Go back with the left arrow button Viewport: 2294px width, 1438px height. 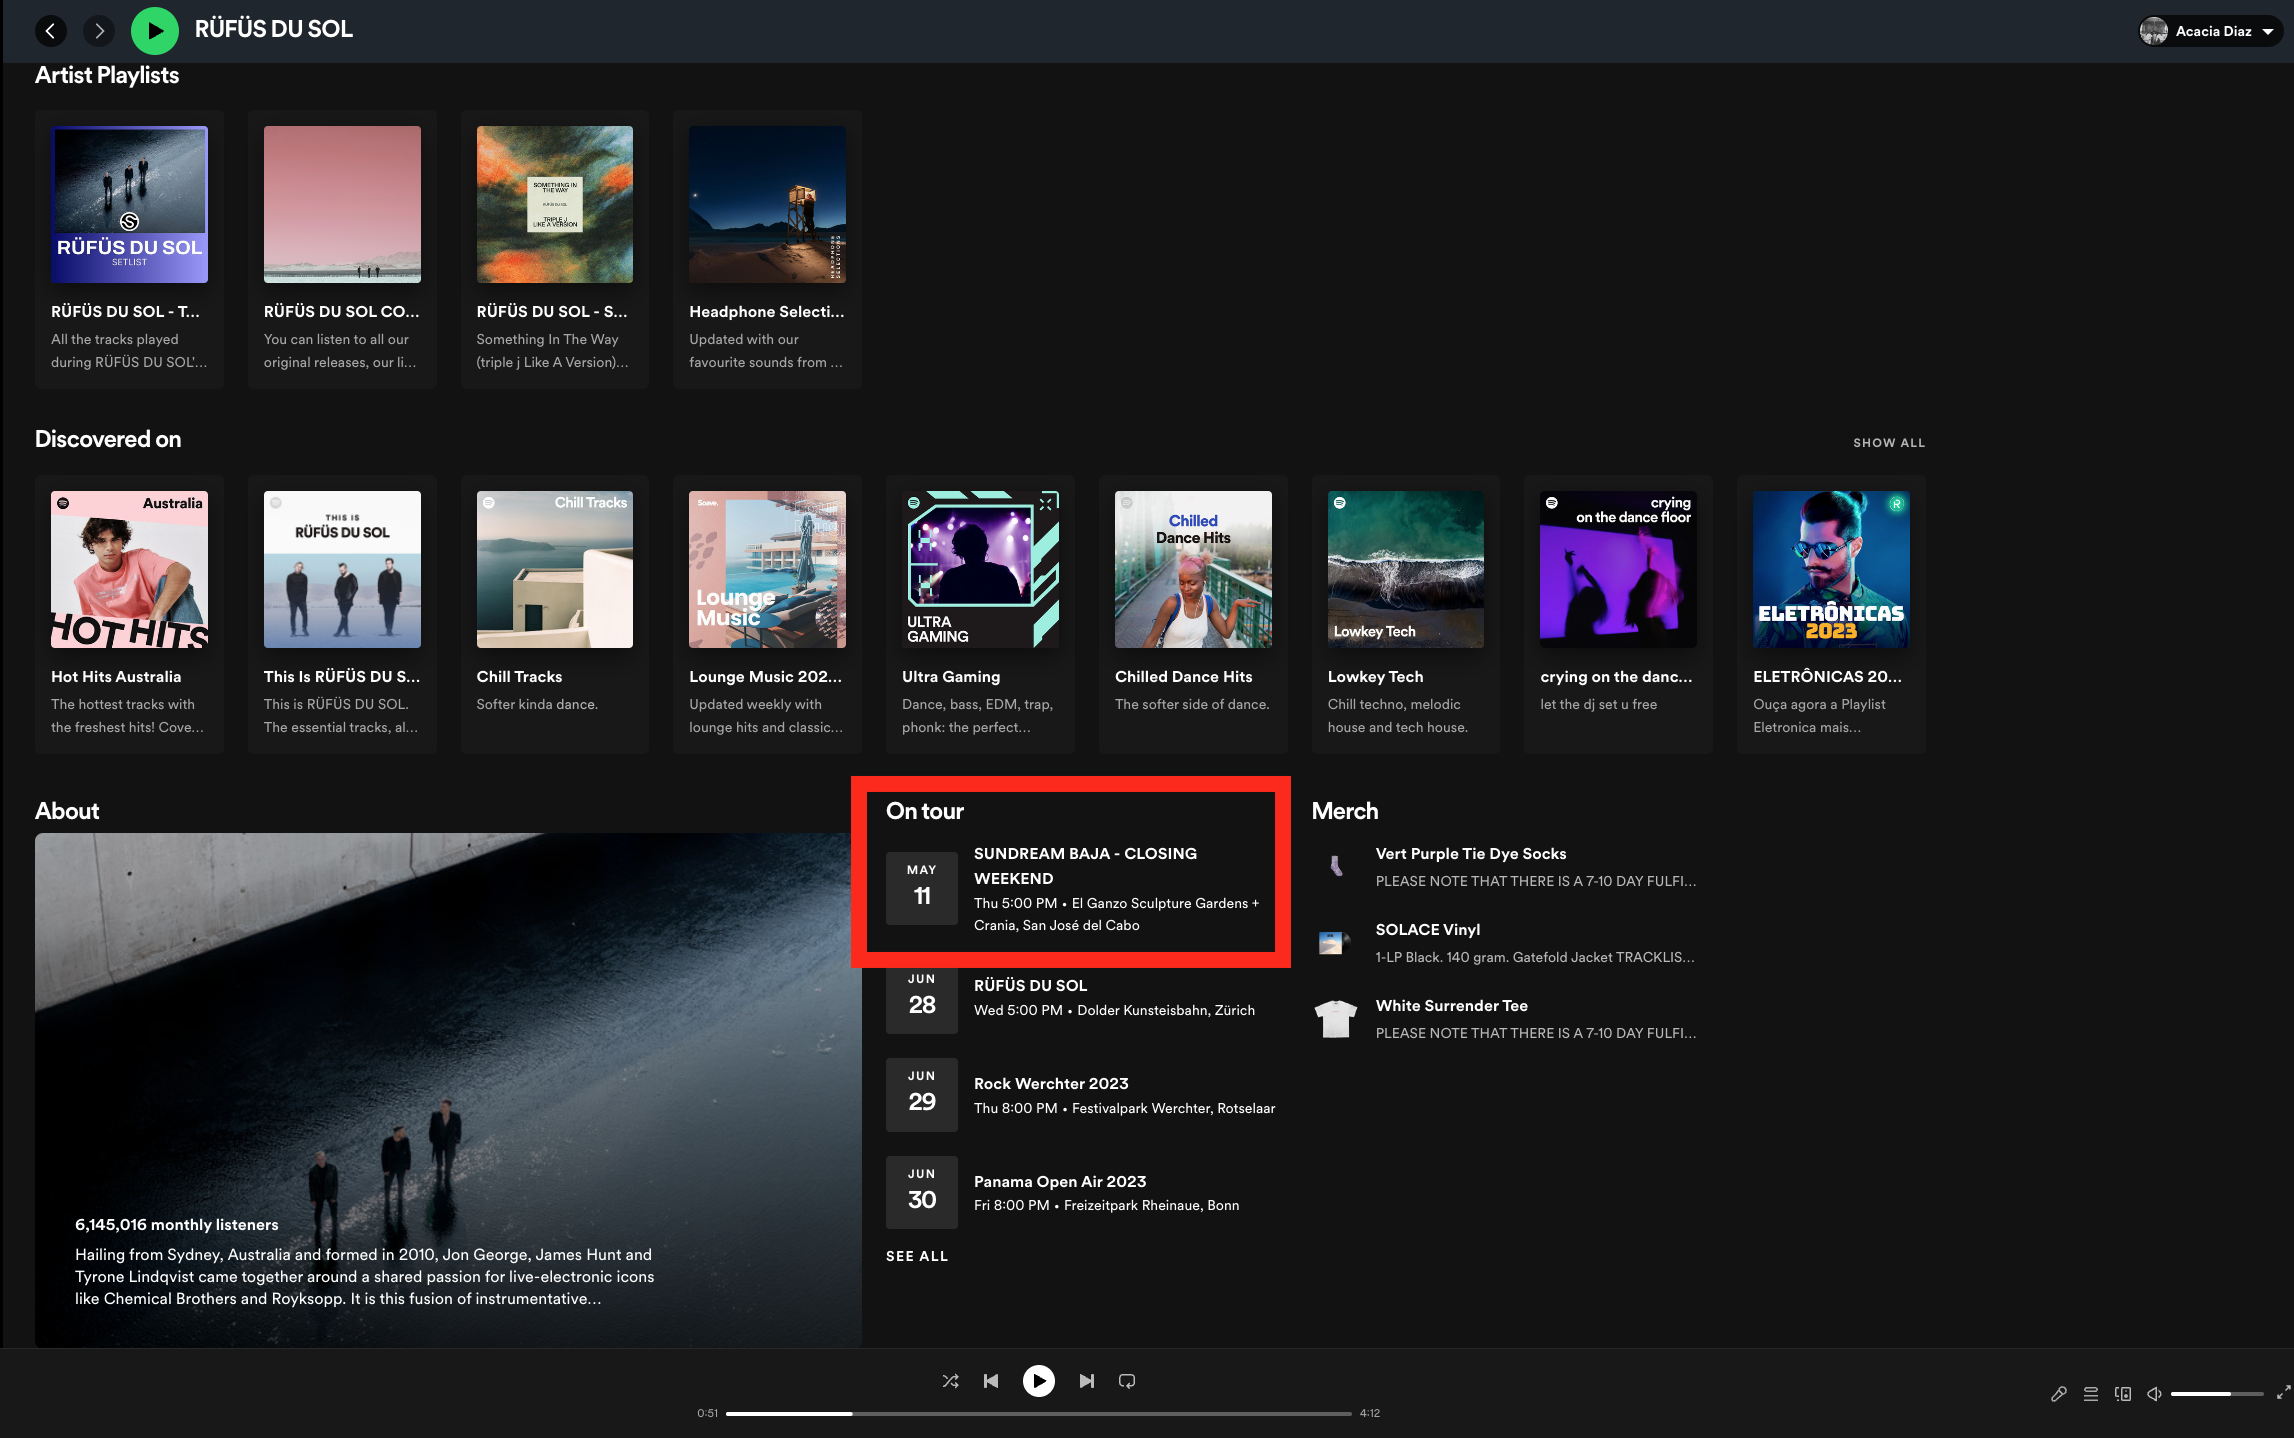coord(50,31)
